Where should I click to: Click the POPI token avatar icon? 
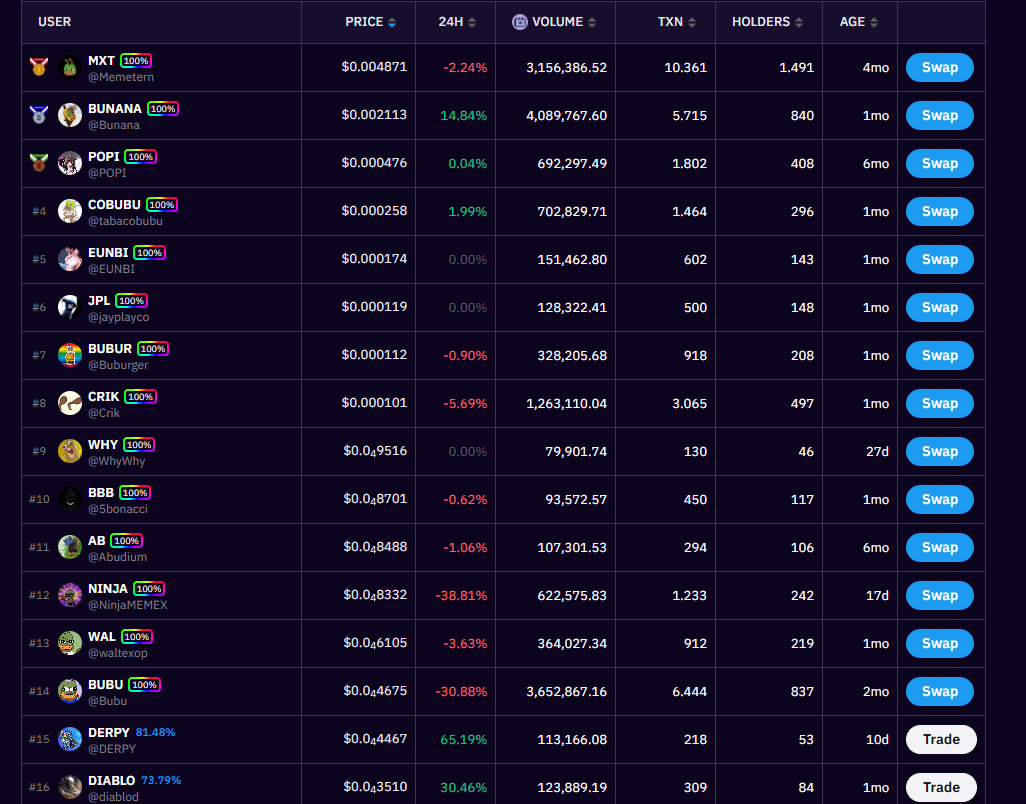point(70,163)
